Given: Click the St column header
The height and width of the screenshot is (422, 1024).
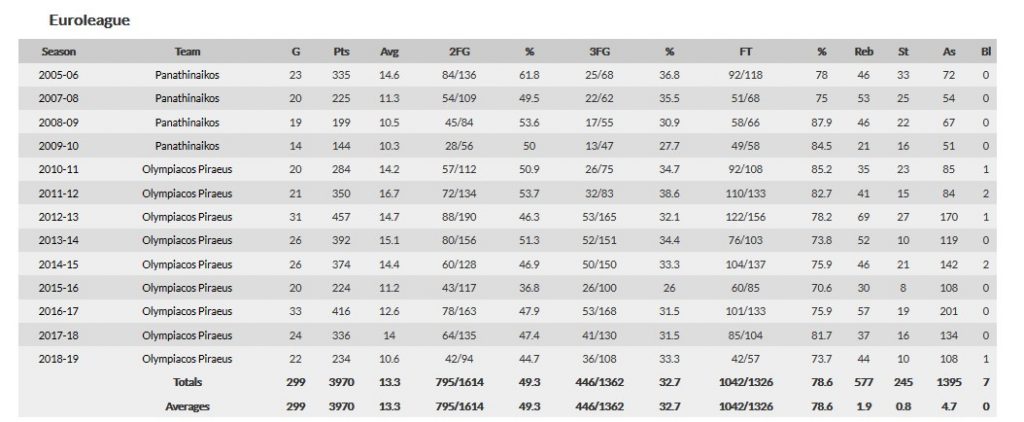Looking at the screenshot, I should click(x=903, y=52).
